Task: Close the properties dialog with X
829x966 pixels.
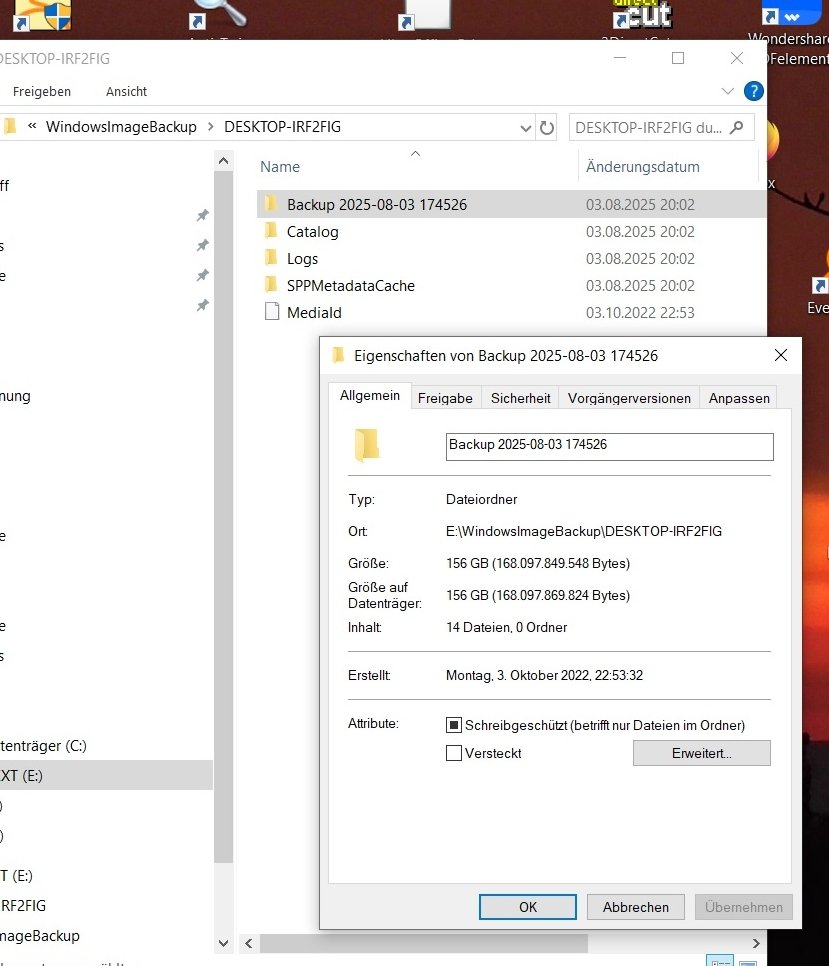Action: tap(781, 355)
